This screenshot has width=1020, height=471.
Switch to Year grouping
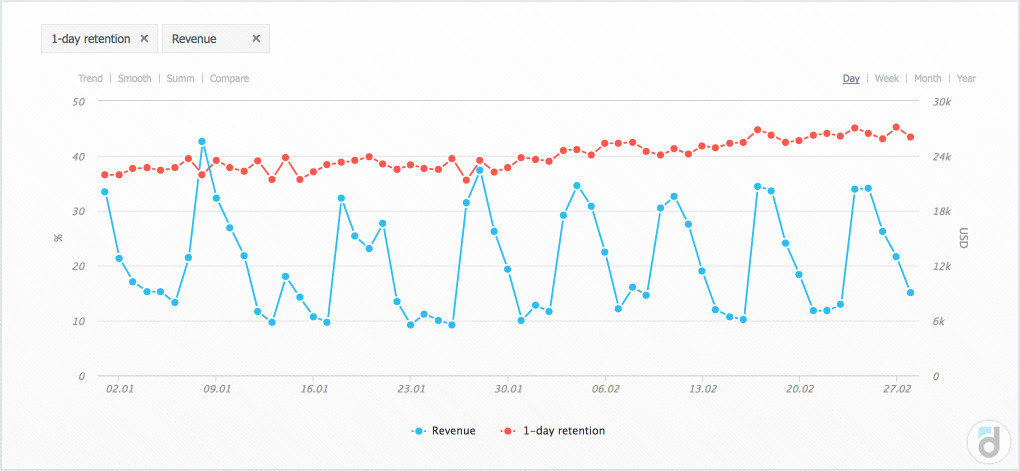pyautogui.click(x=966, y=78)
